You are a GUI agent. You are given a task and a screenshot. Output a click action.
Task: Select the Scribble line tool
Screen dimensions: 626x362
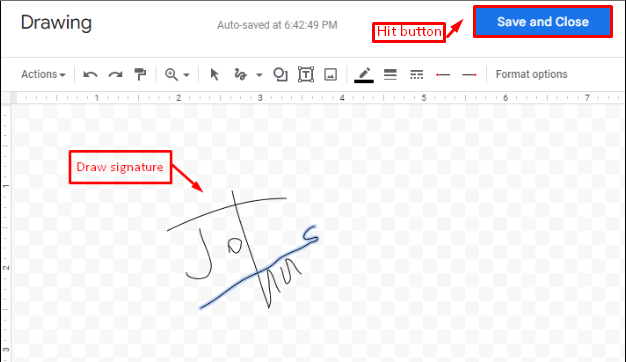[x=240, y=74]
